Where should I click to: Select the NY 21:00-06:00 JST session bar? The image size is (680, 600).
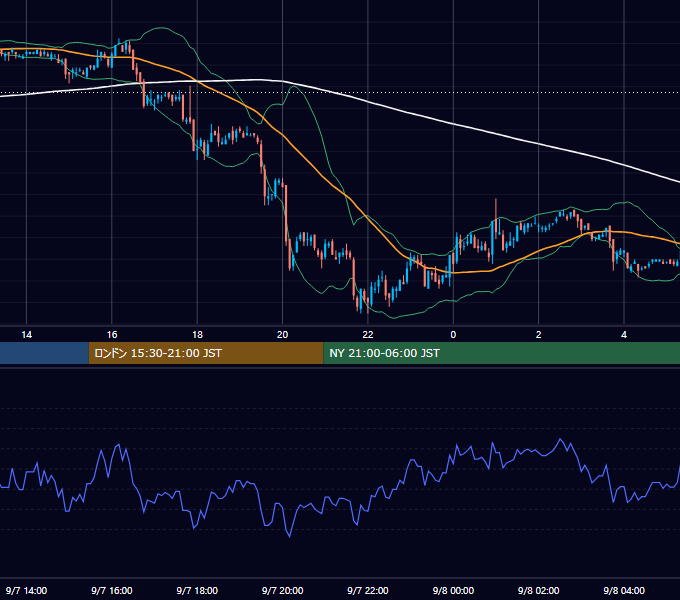pos(502,353)
